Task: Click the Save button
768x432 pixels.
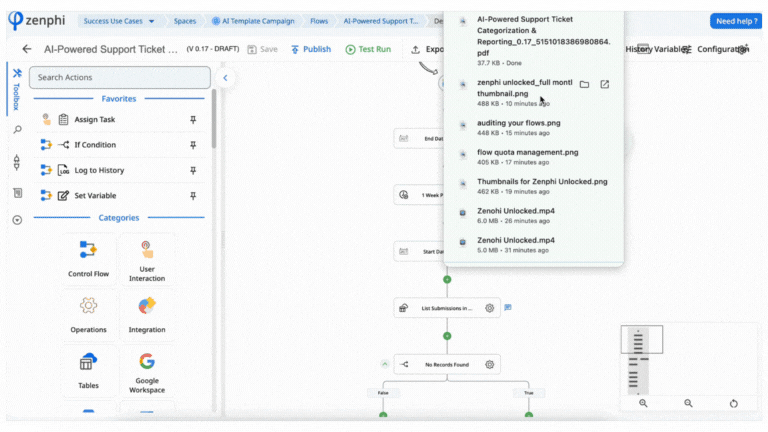Action: (263, 49)
